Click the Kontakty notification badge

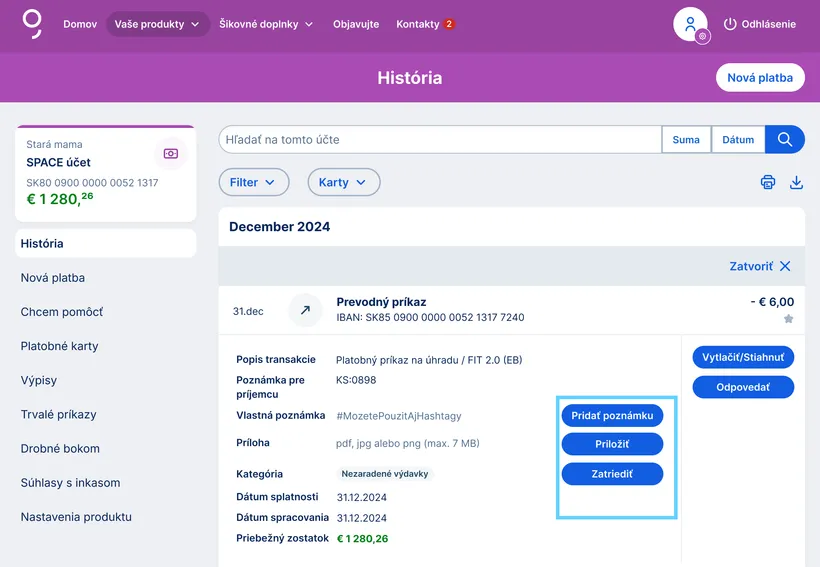[x=449, y=24]
